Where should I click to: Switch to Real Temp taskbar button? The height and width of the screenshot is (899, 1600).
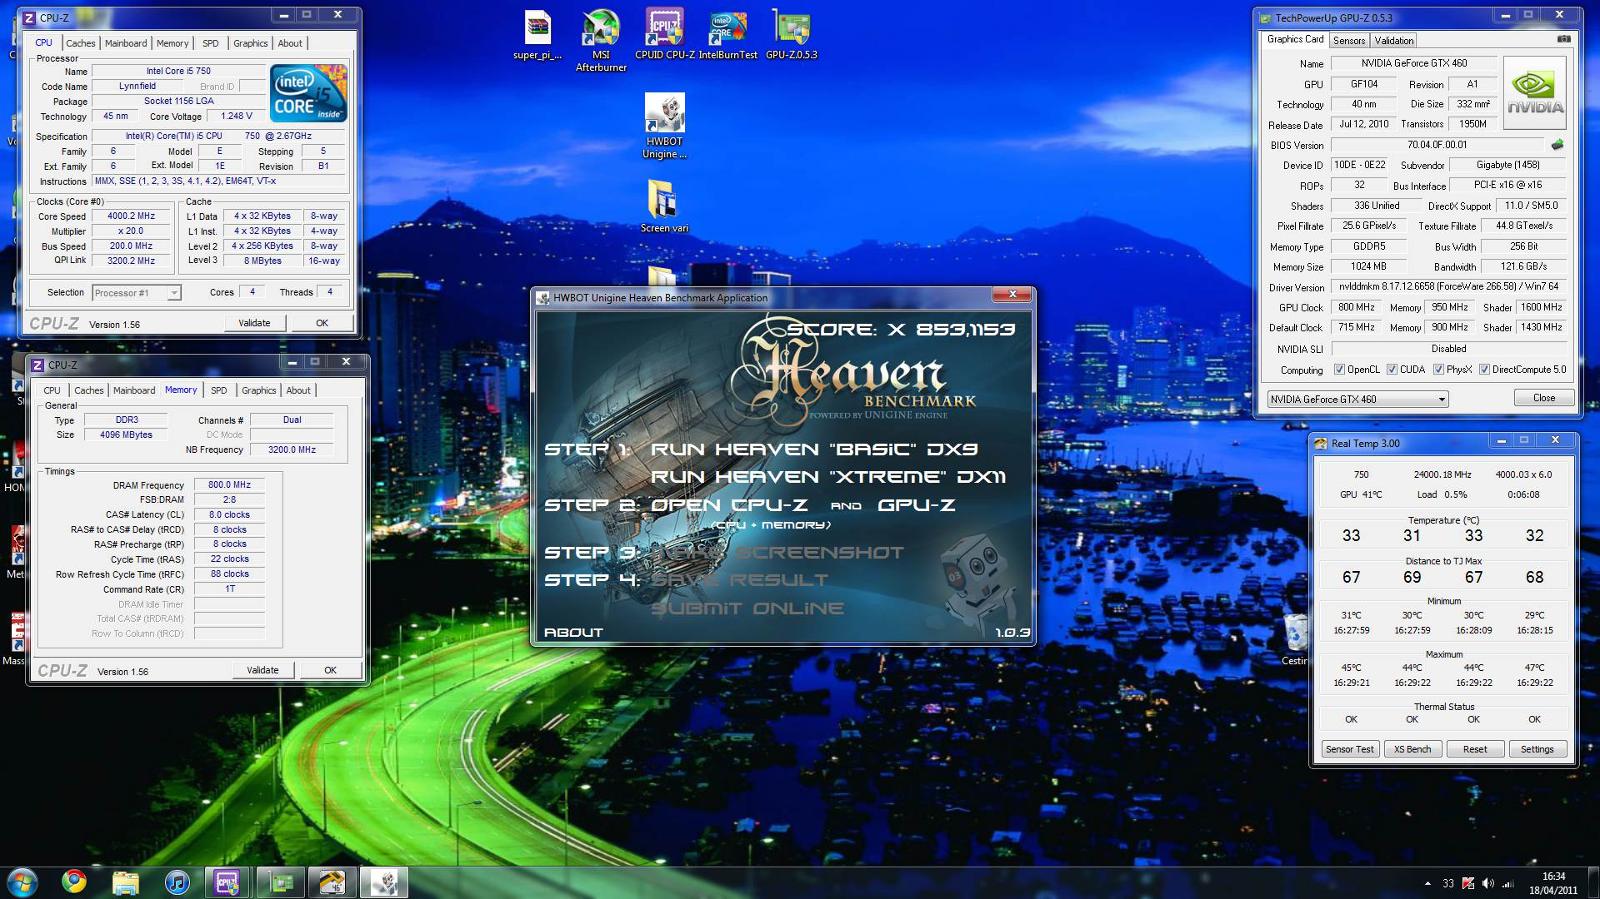coord(332,882)
